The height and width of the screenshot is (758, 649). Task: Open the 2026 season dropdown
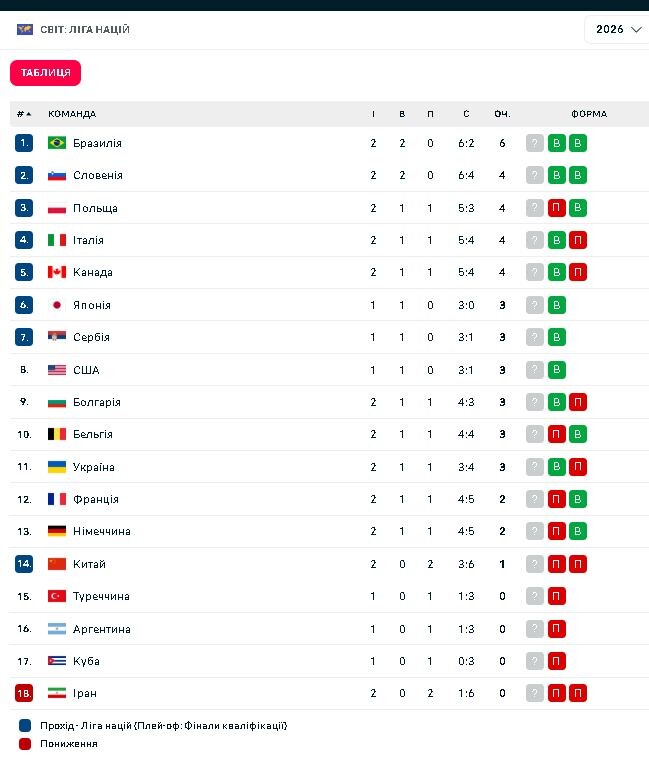pos(617,29)
